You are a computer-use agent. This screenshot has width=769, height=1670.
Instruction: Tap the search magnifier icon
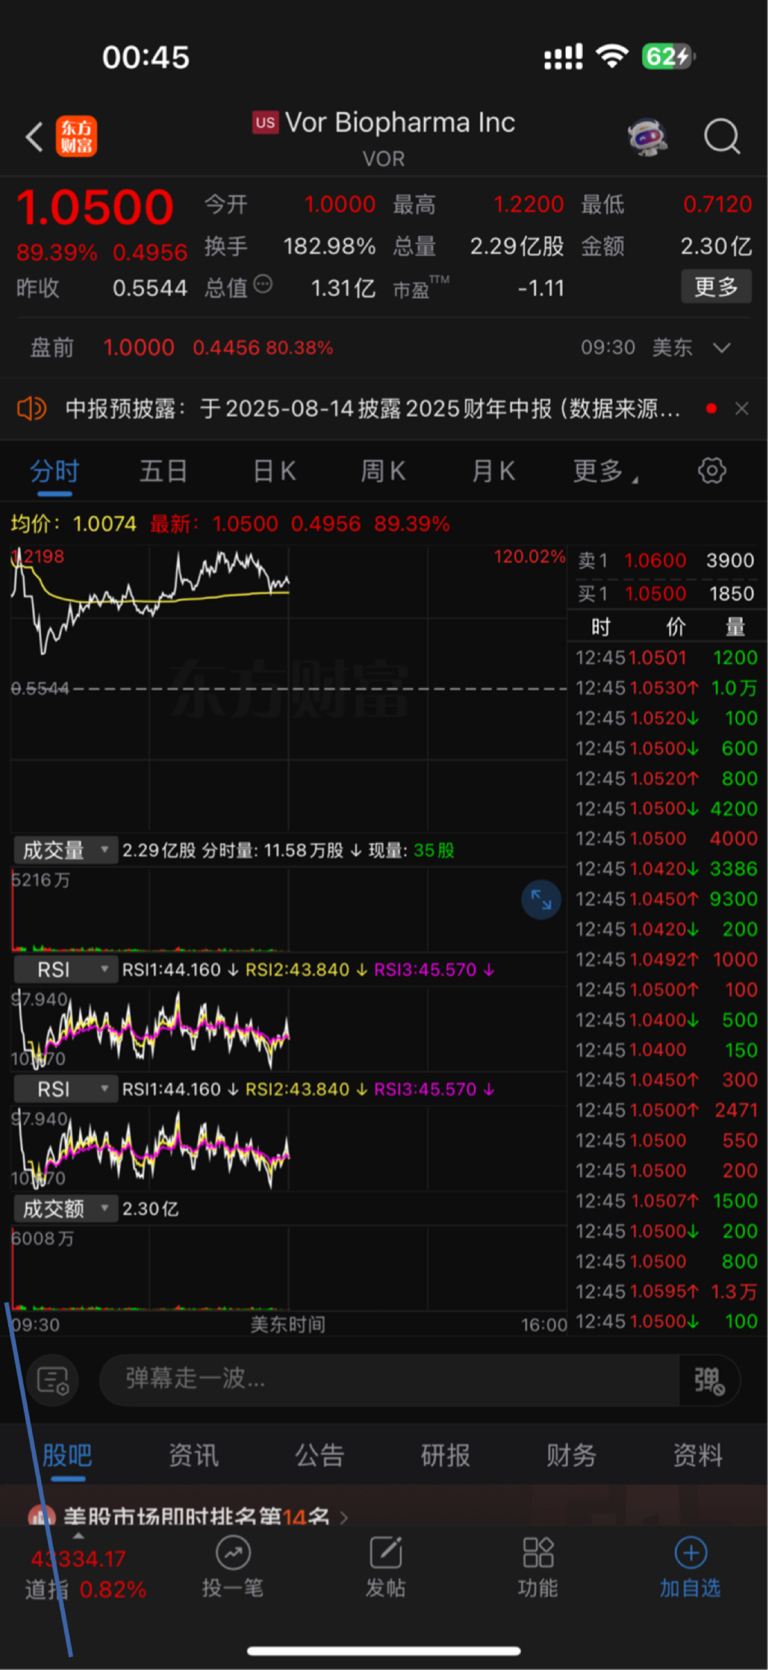tap(721, 136)
